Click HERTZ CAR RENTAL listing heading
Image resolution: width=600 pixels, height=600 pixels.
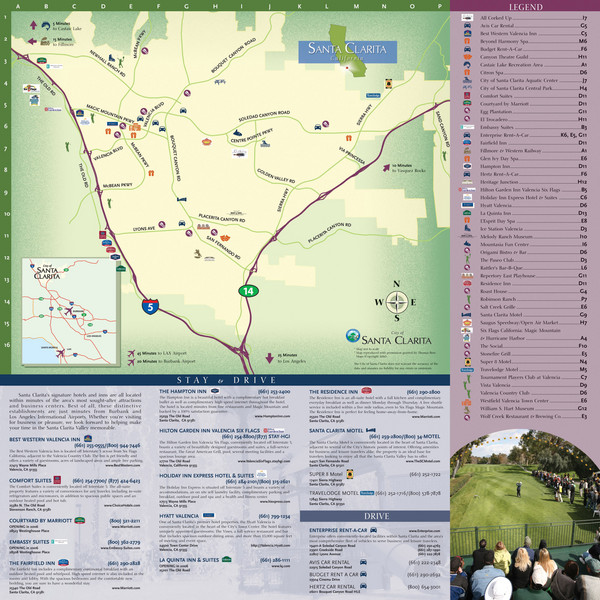pos(332,586)
